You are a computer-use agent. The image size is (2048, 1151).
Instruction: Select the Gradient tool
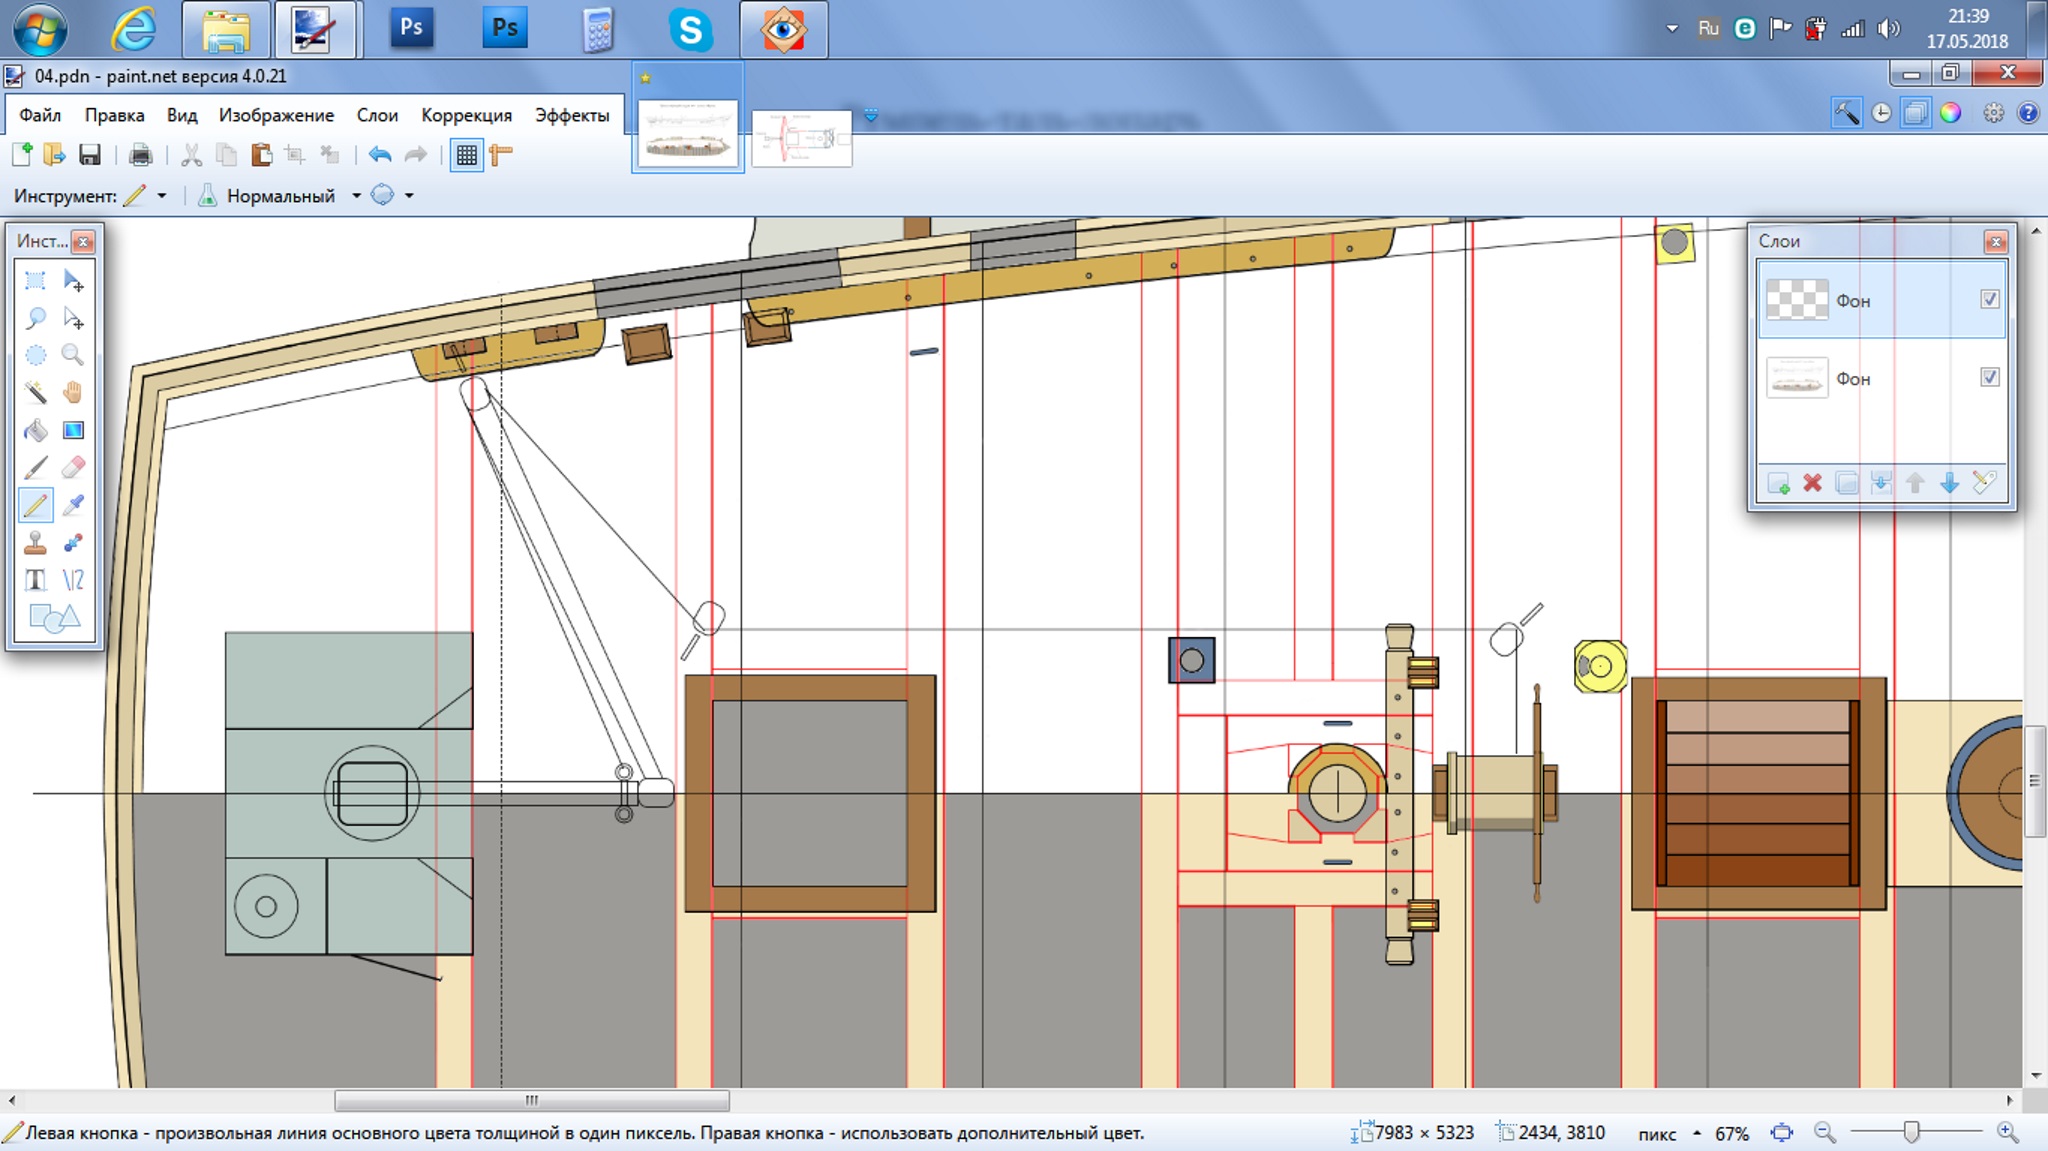click(73, 430)
